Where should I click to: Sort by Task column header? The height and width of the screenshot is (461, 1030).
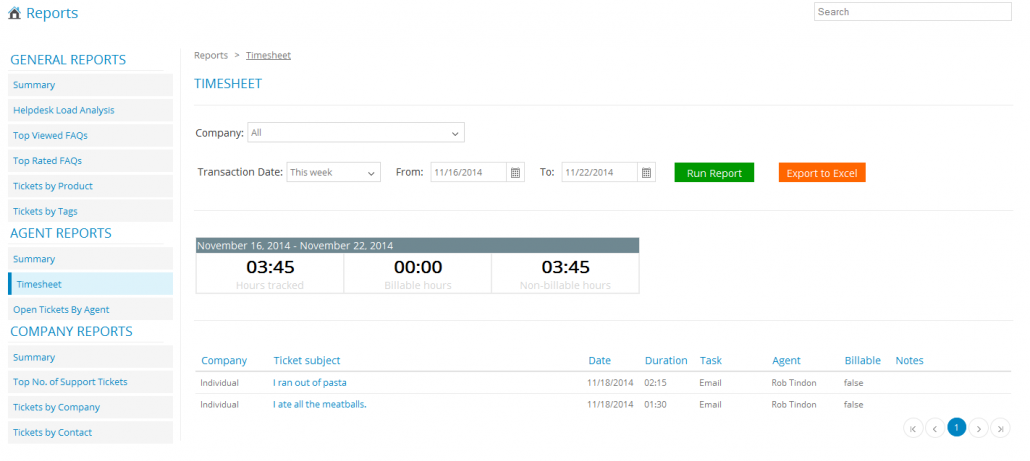point(711,361)
